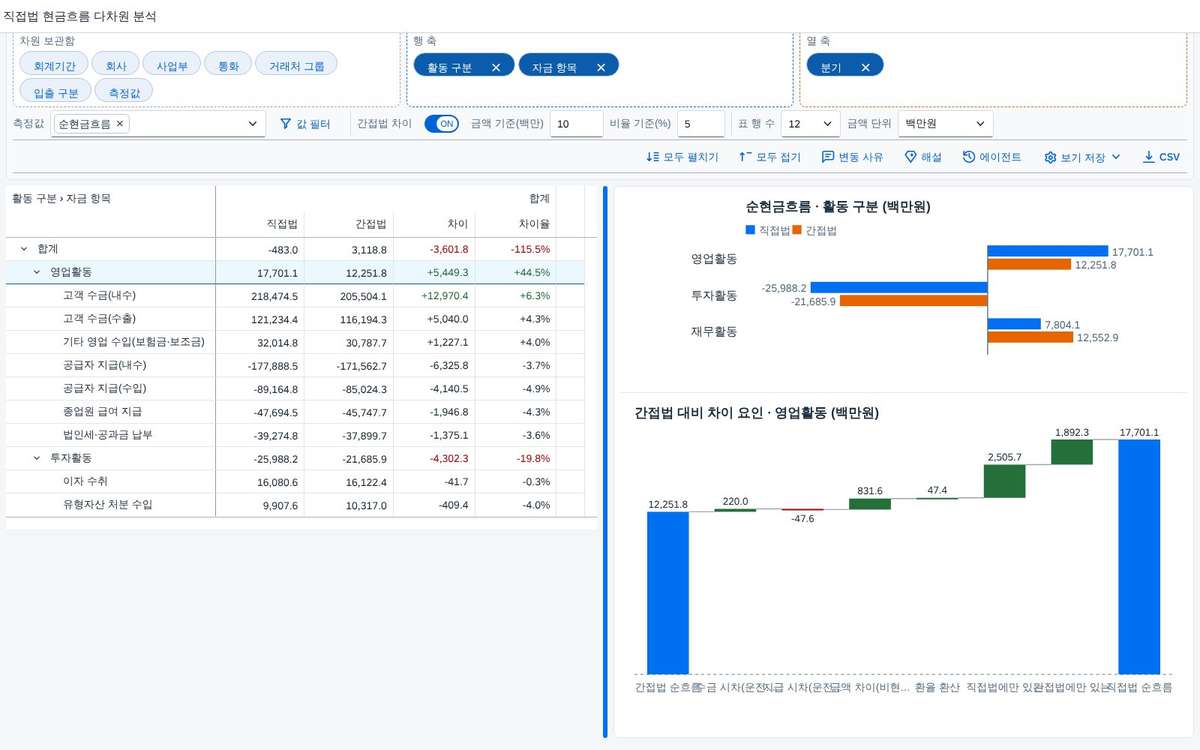
Task: Open 에이전트 history icon
Action: 969,157
